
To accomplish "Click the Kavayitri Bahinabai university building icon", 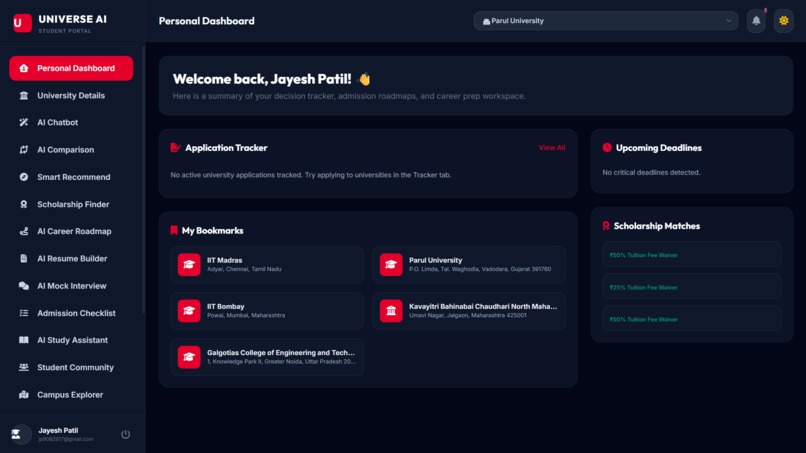I will point(391,311).
